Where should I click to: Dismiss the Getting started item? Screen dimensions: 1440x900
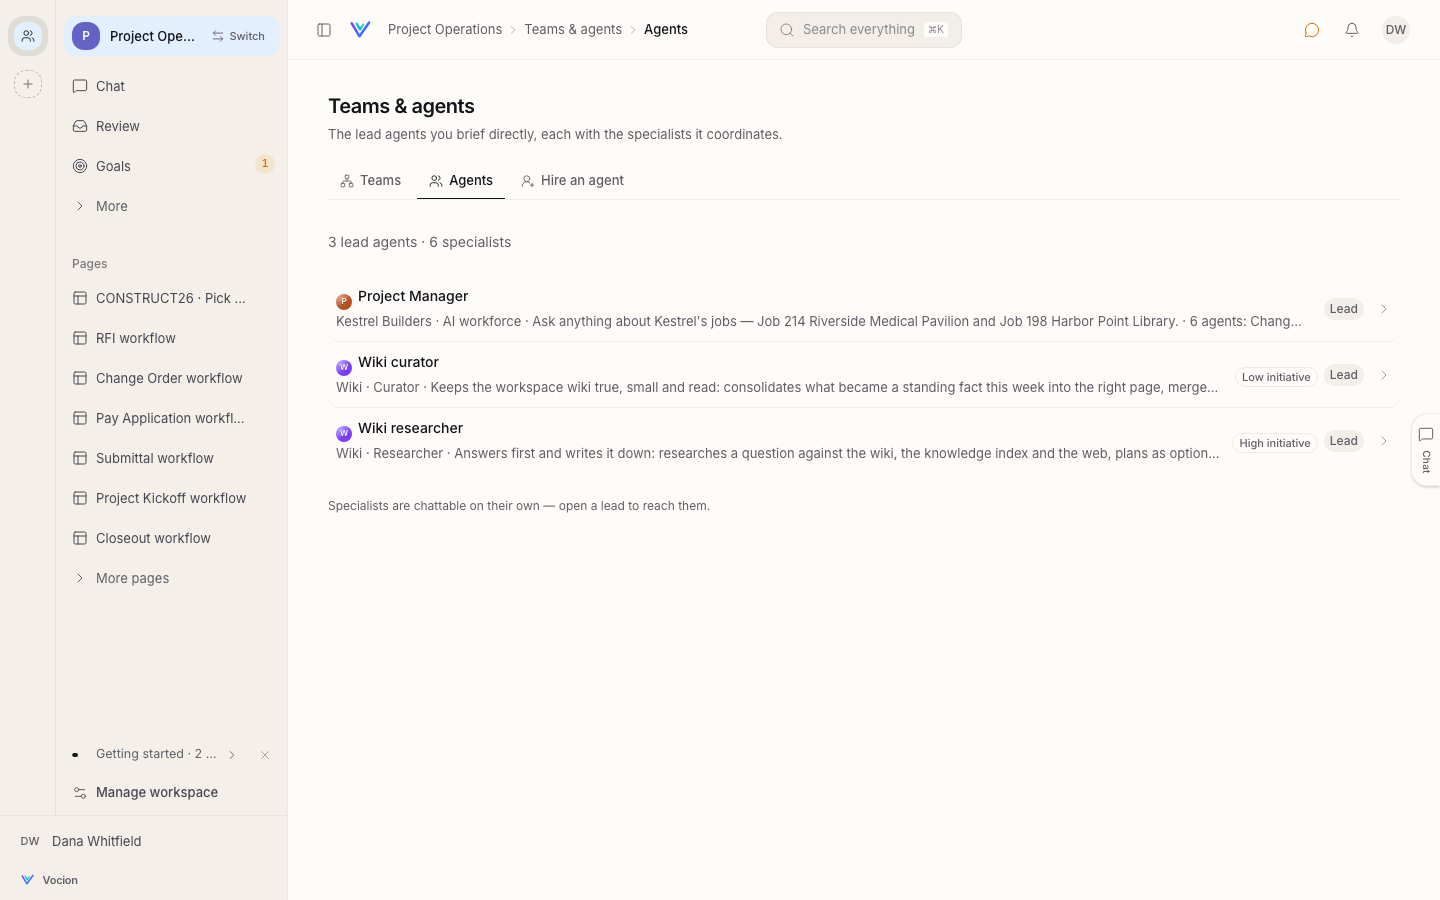(x=265, y=755)
